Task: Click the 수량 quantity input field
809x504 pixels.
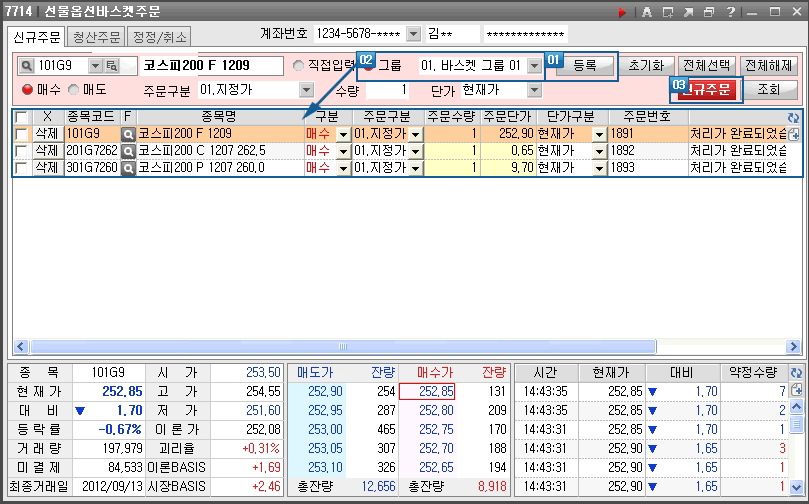Action: (388, 90)
